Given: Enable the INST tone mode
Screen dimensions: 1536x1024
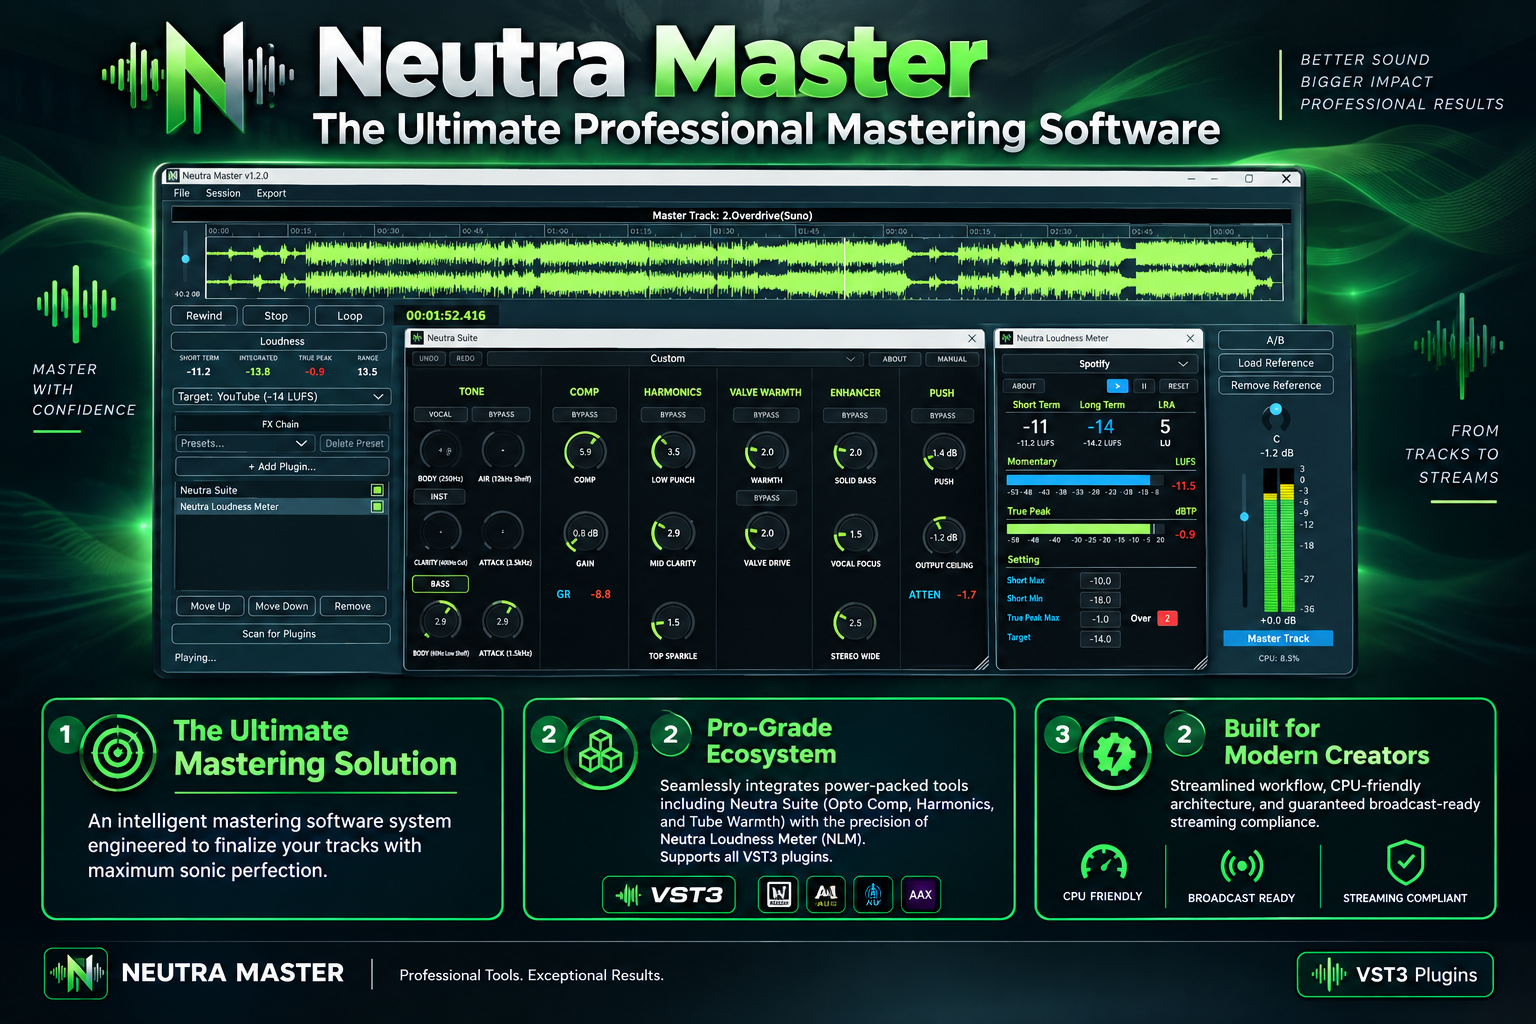Looking at the screenshot, I should tap(439, 497).
